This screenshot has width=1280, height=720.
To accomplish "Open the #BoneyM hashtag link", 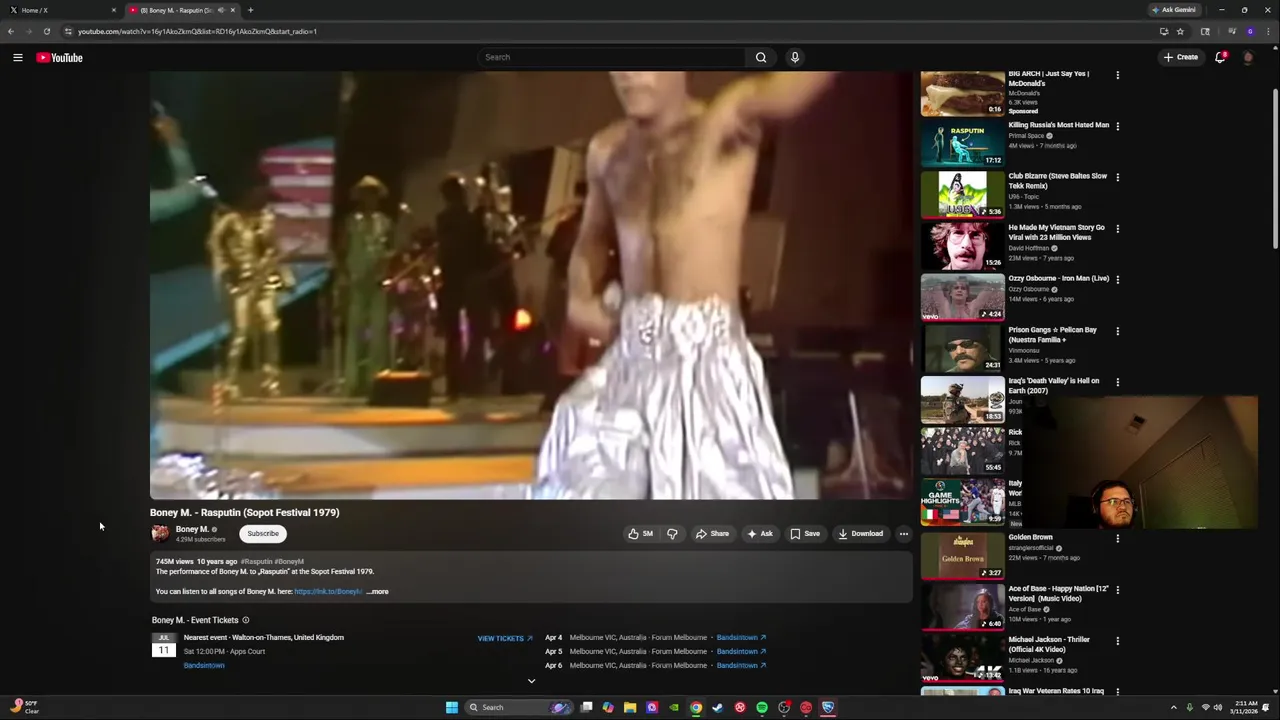I will [x=289, y=562].
